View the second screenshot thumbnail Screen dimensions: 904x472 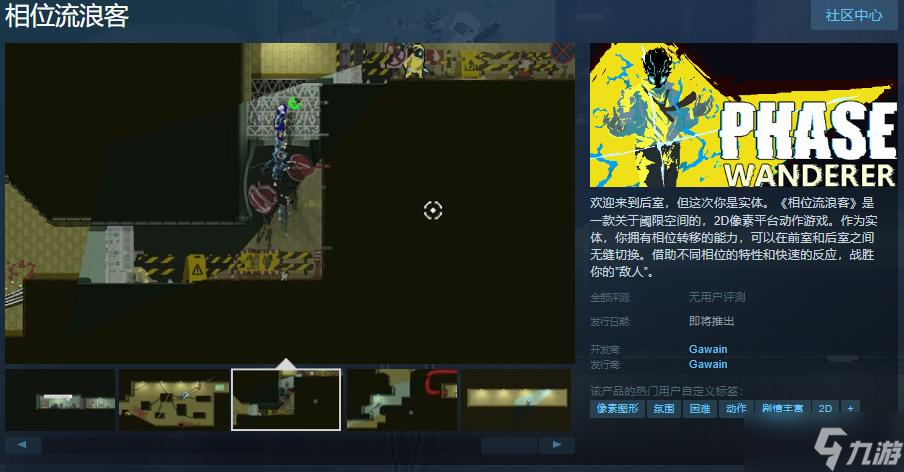point(173,400)
